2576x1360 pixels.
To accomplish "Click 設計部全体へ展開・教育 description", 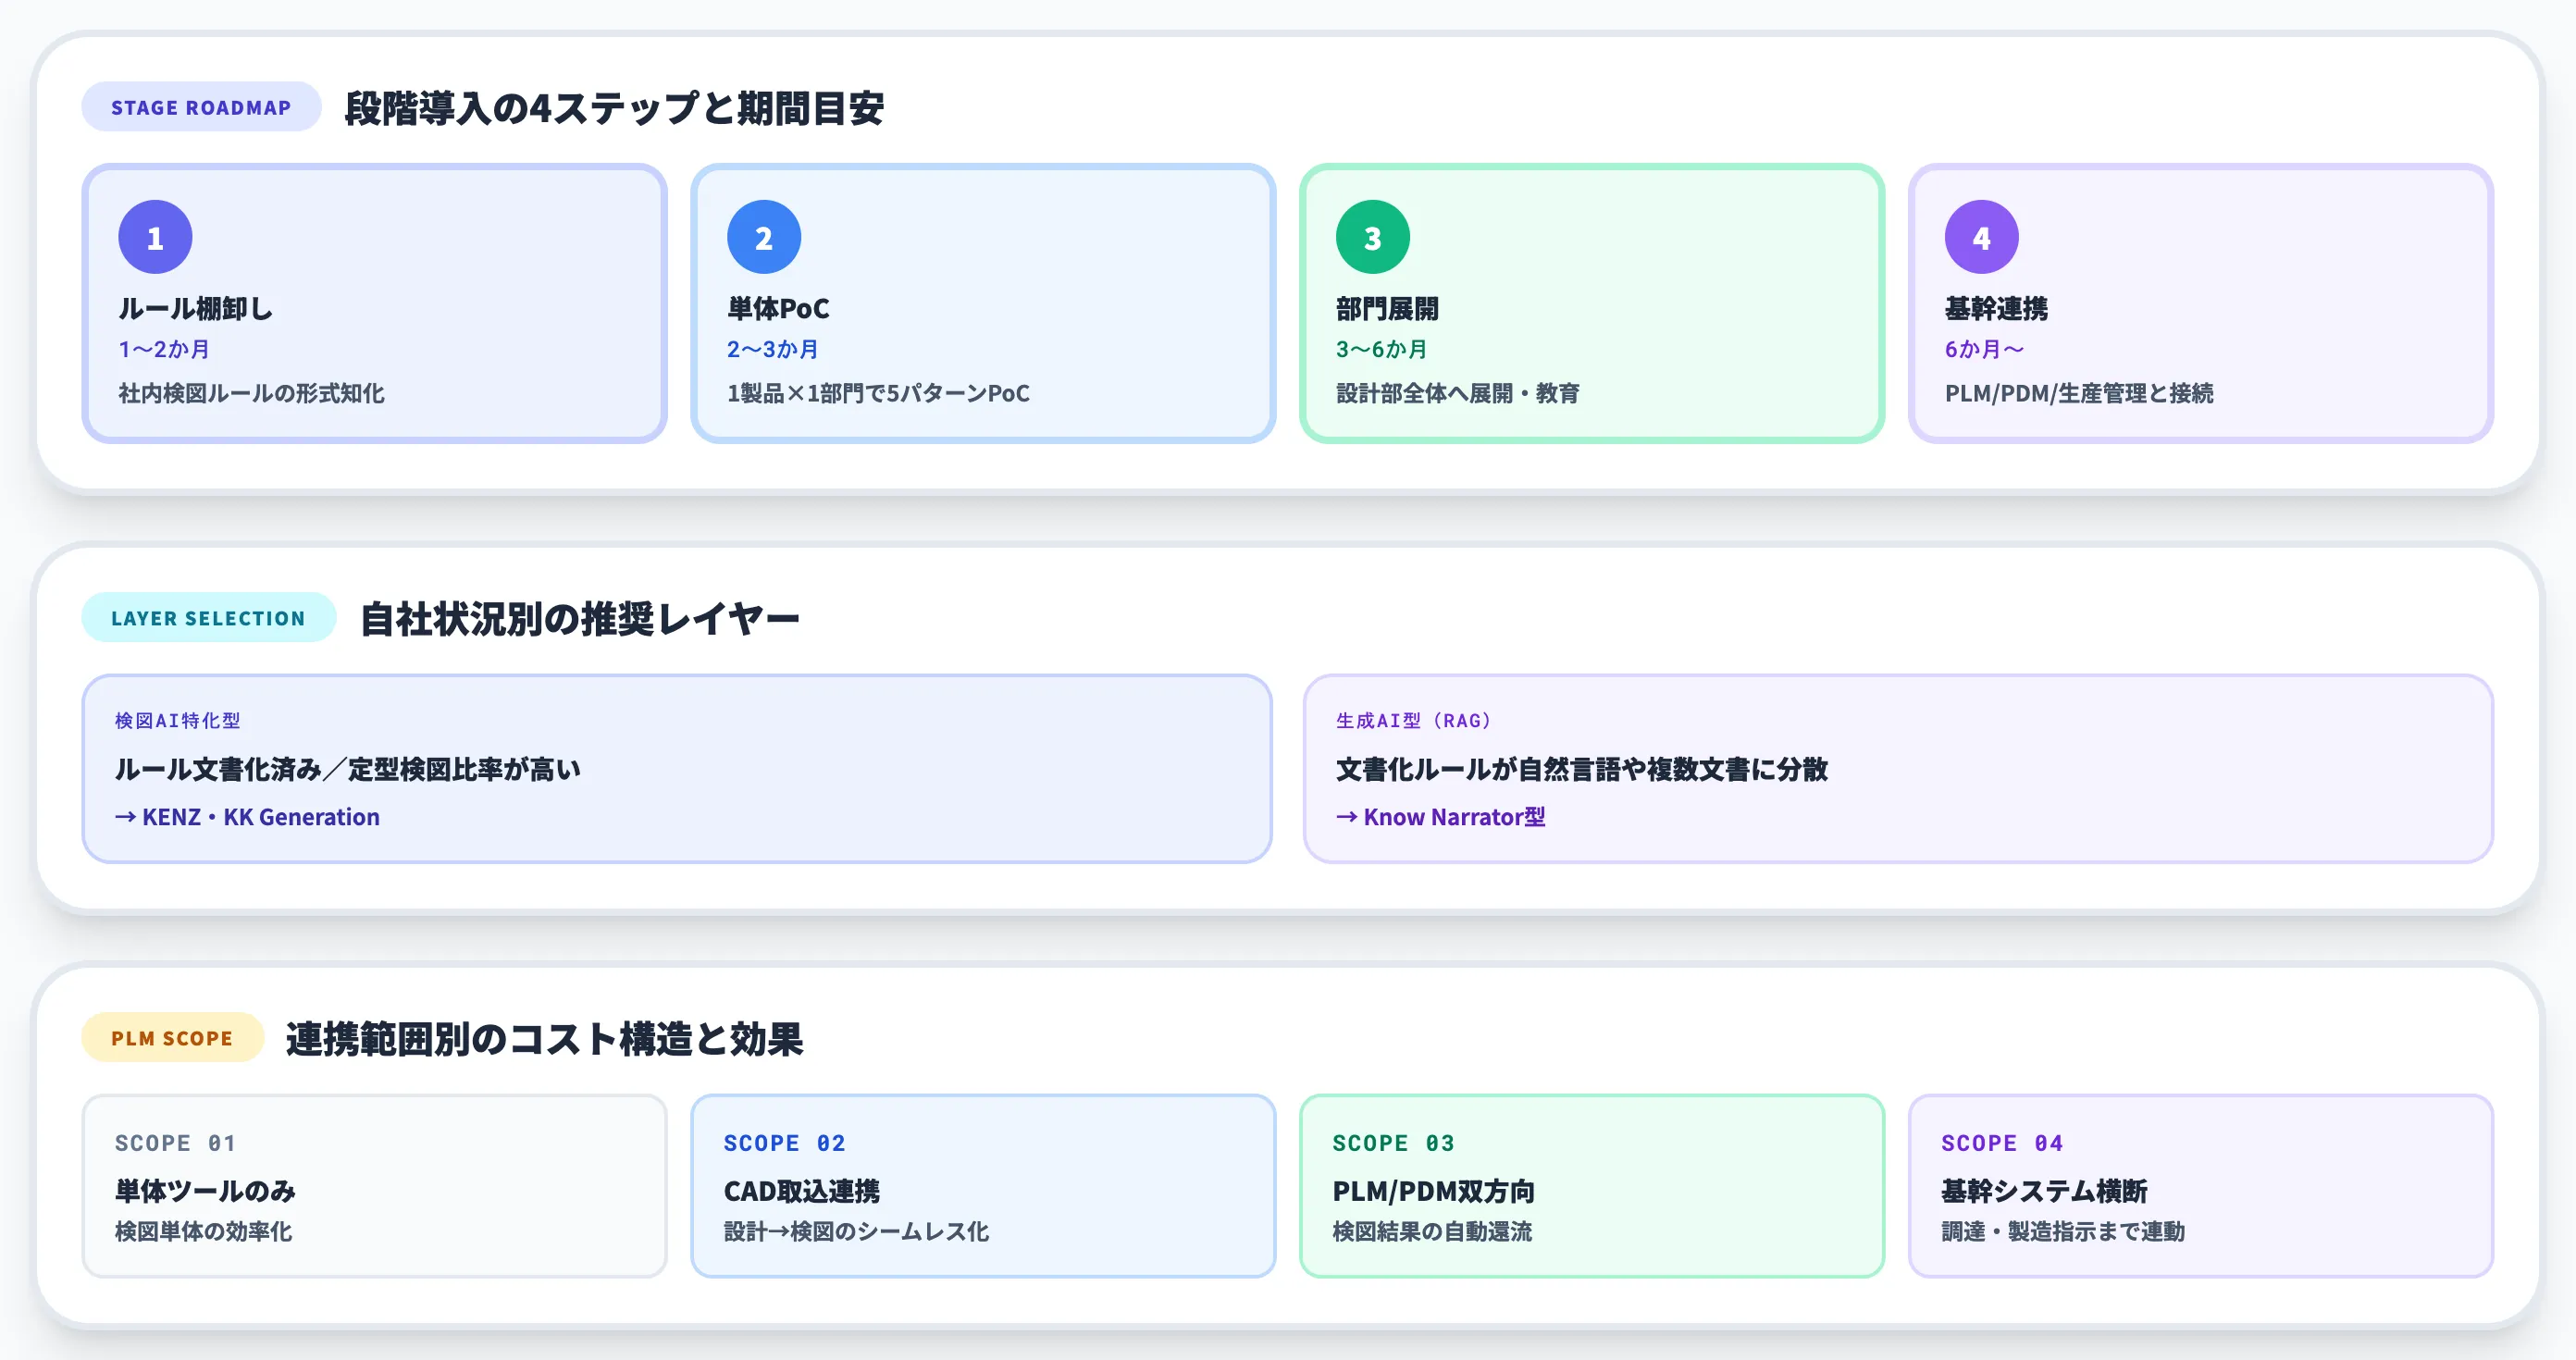I will (1458, 393).
